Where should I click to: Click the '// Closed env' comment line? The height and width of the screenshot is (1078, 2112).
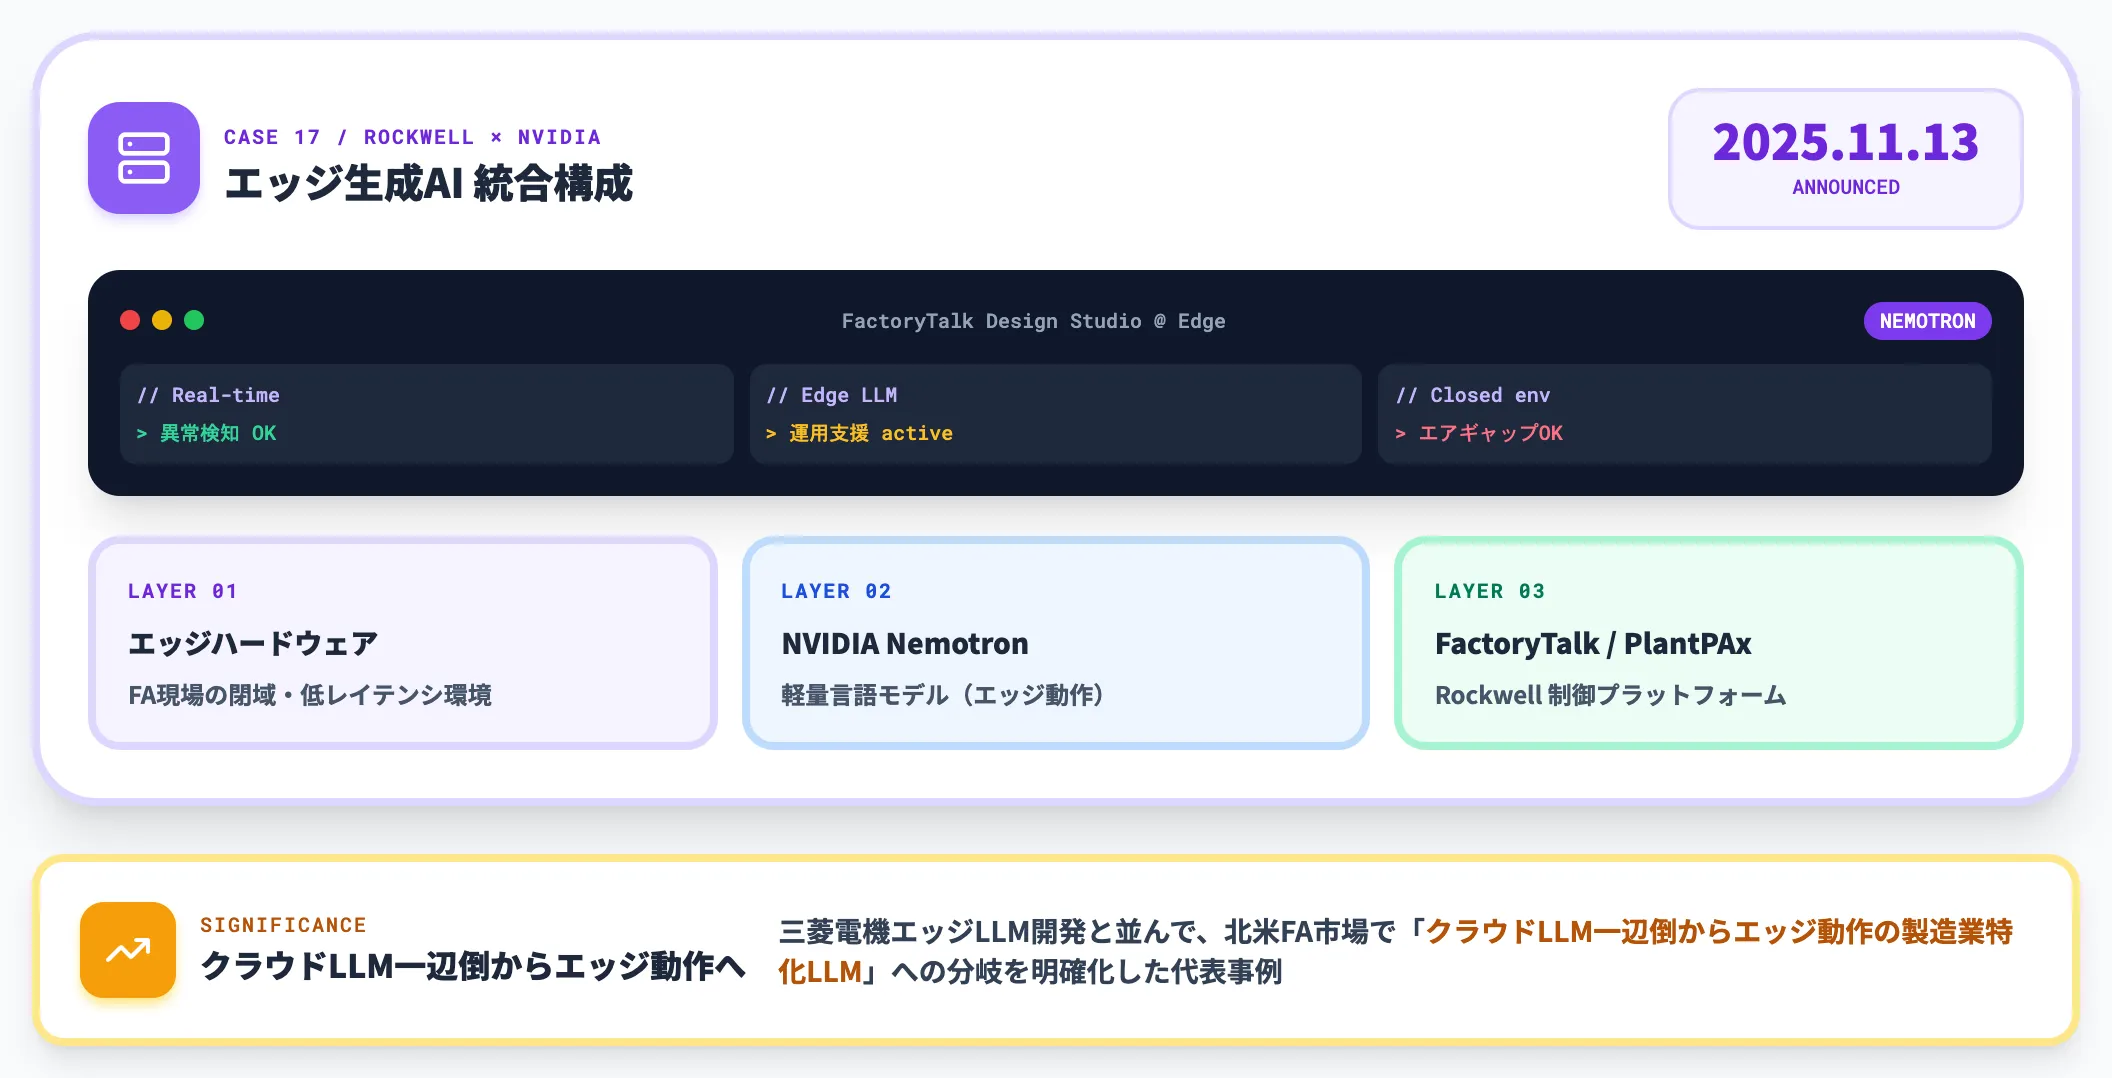click(x=1473, y=395)
